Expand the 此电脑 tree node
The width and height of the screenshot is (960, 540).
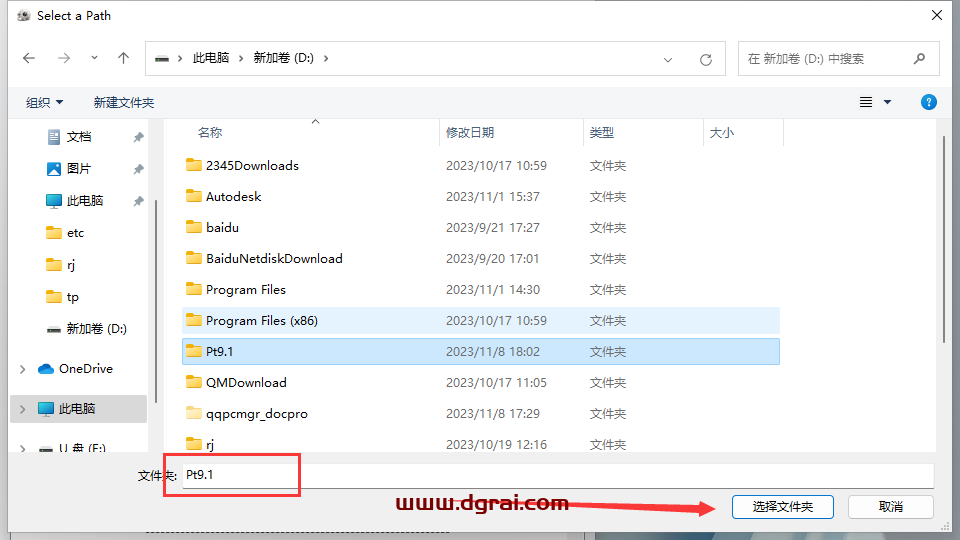(x=23, y=409)
